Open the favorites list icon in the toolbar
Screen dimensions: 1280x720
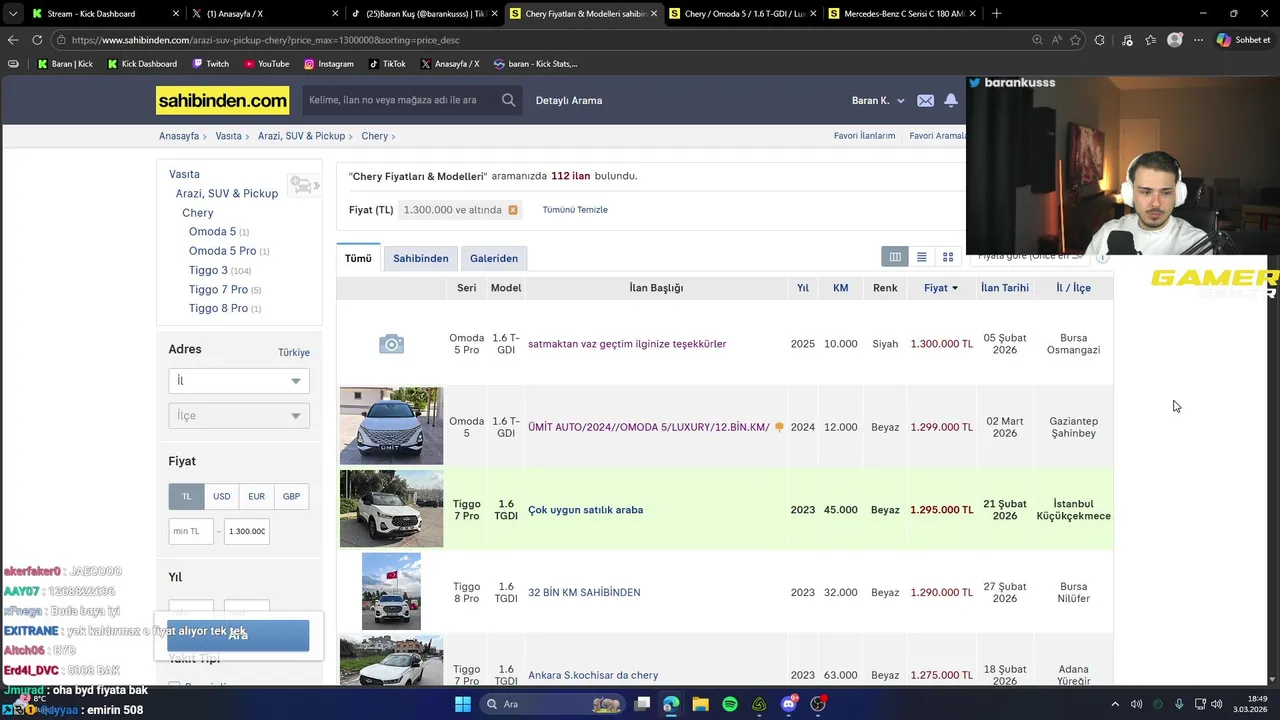point(1151,40)
